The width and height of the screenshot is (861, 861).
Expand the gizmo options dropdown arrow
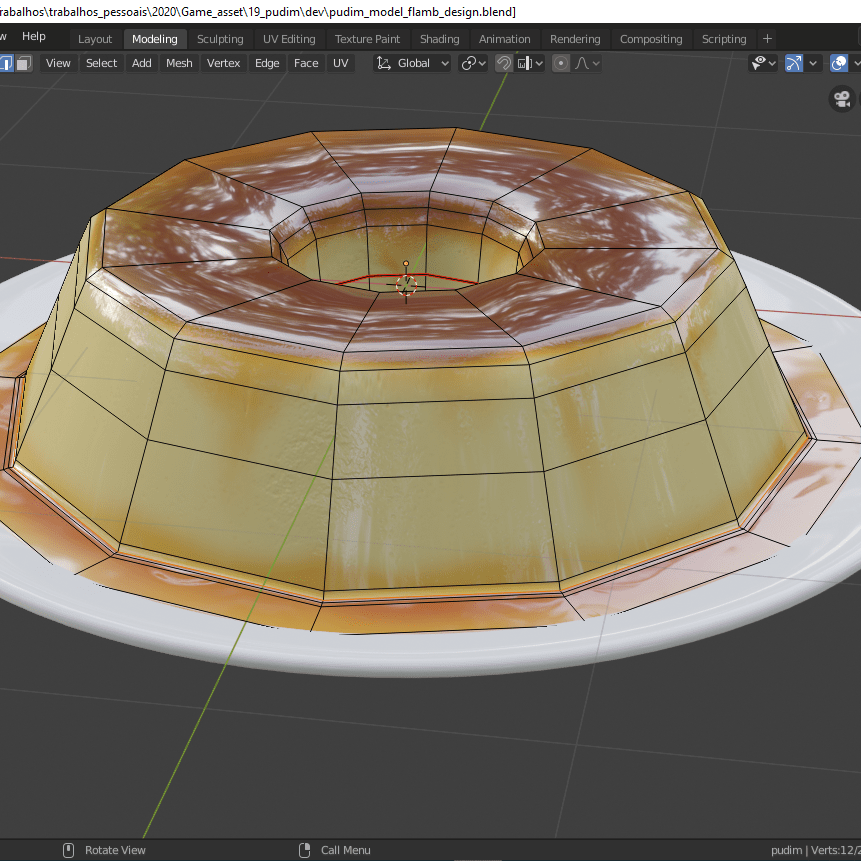(x=814, y=63)
